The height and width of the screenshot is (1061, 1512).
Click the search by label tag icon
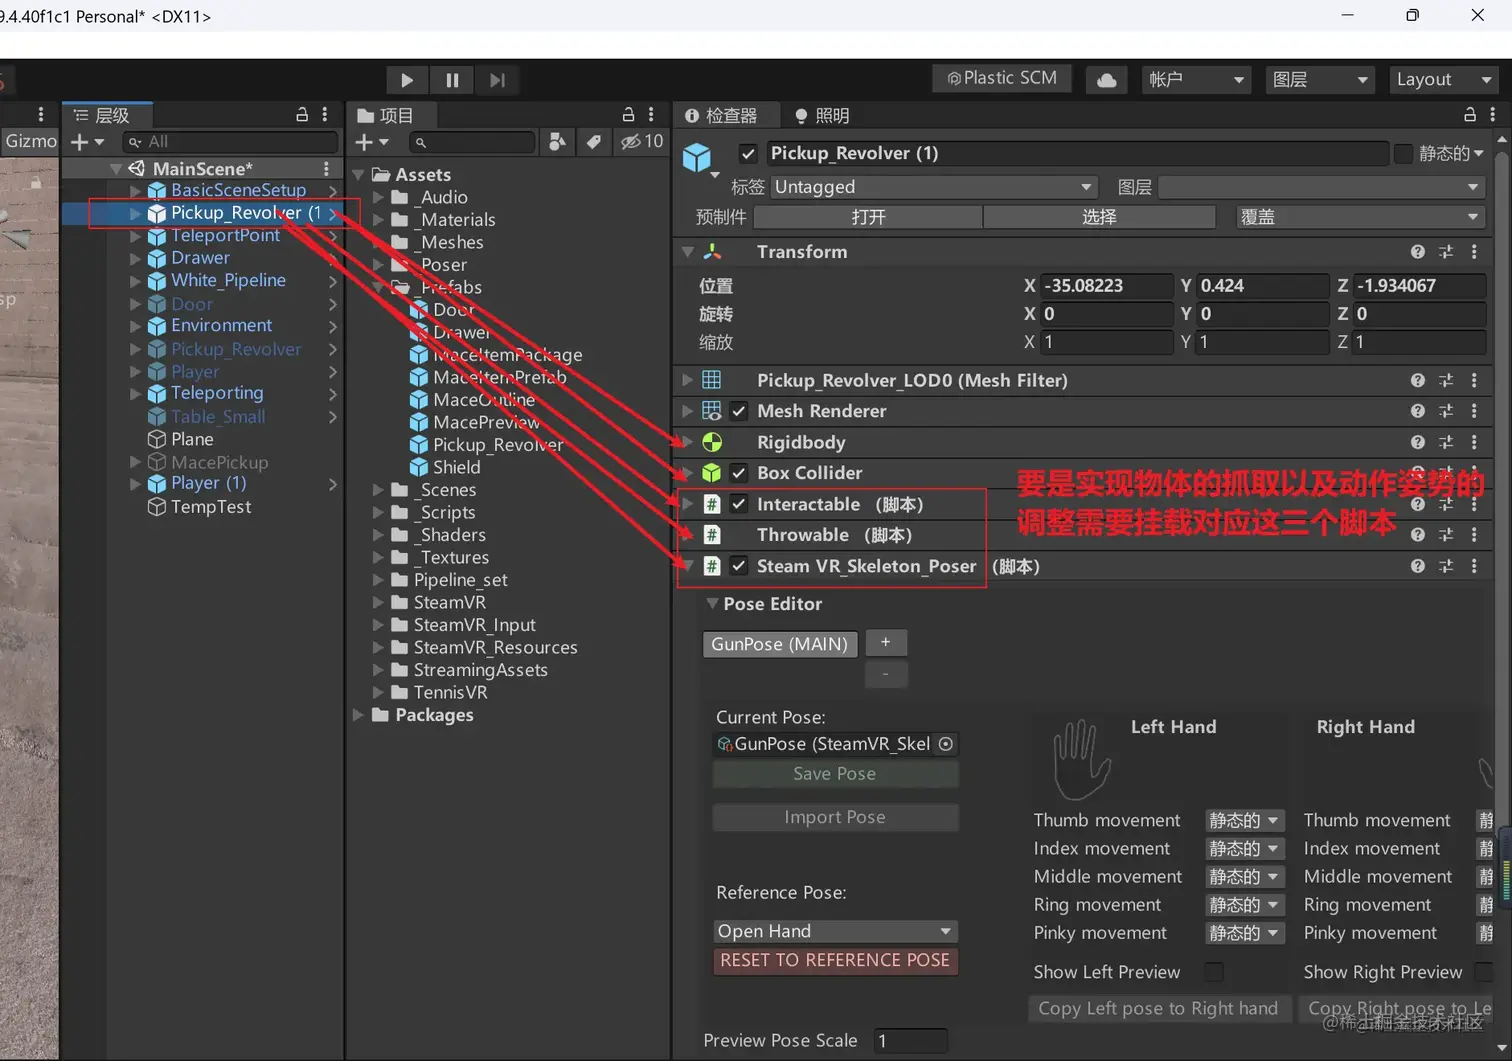click(594, 142)
